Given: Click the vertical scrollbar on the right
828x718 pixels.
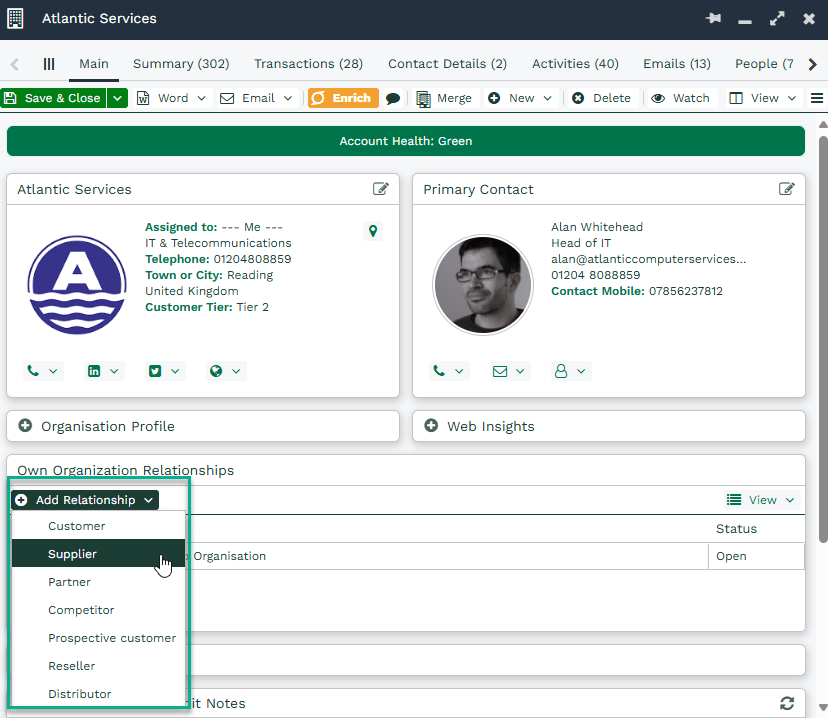Looking at the screenshot, I should click(x=822, y=340).
